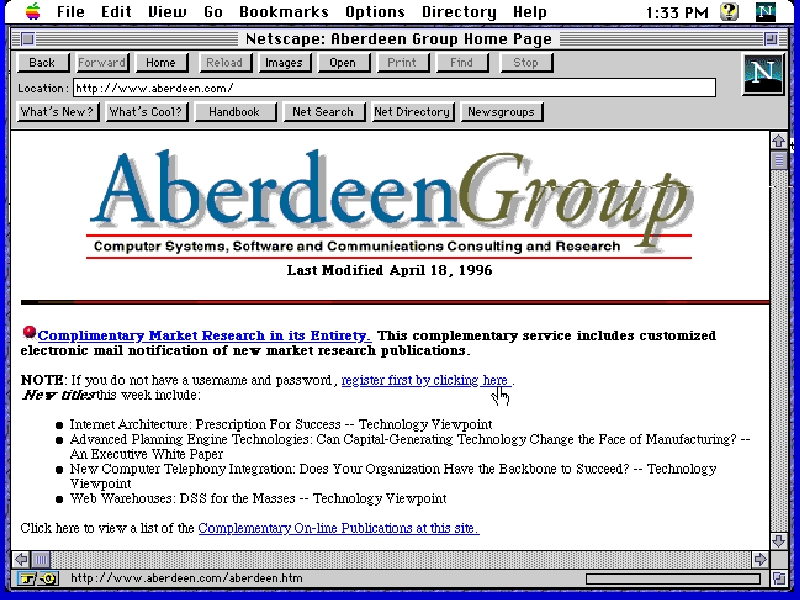Screen dimensions: 800x600
Task: Click the menu bar clock showing 1:33 PM
Action: 677,12
